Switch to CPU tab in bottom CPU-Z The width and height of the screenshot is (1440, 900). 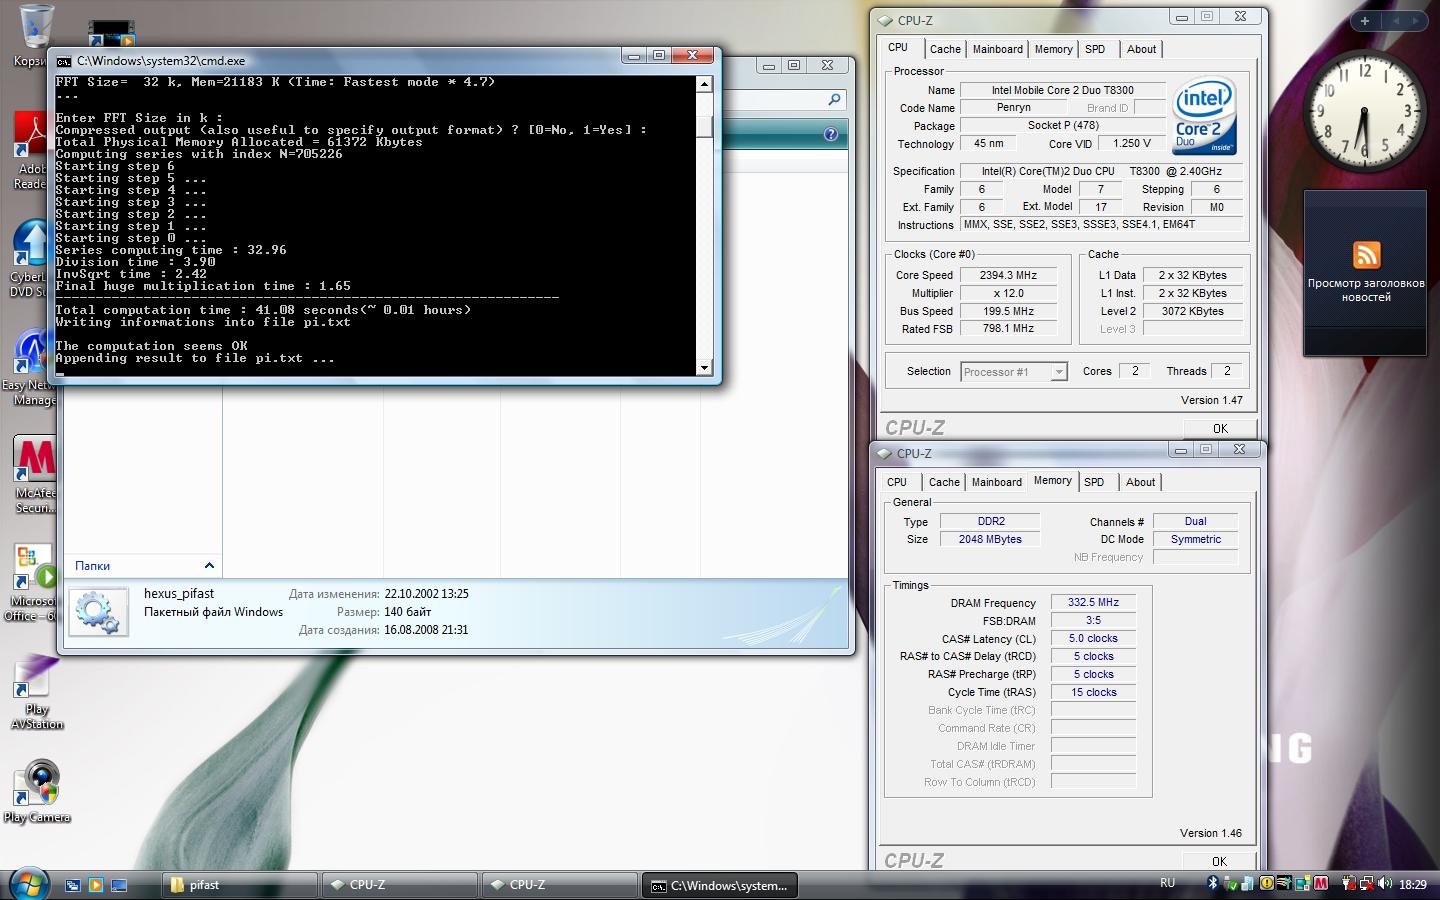[897, 482]
